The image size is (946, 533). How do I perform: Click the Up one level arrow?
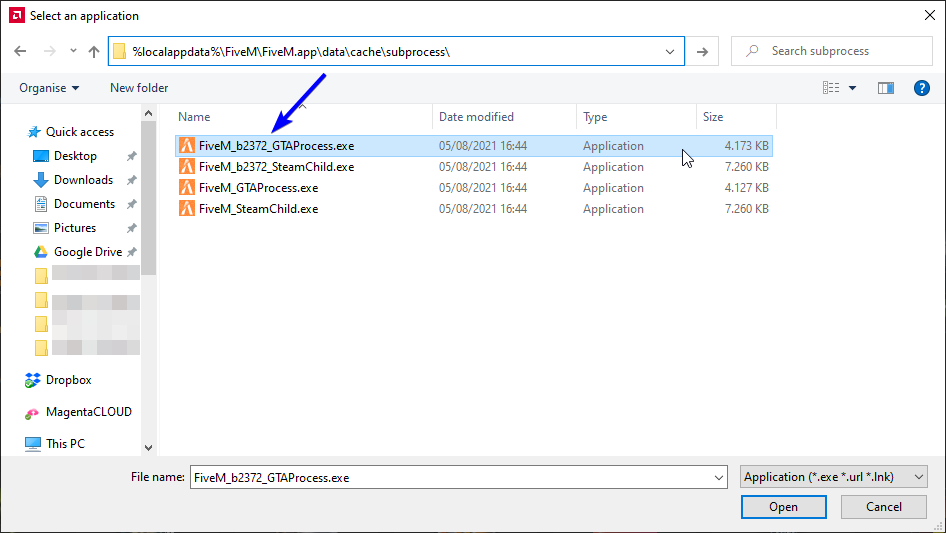tap(94, 51)
